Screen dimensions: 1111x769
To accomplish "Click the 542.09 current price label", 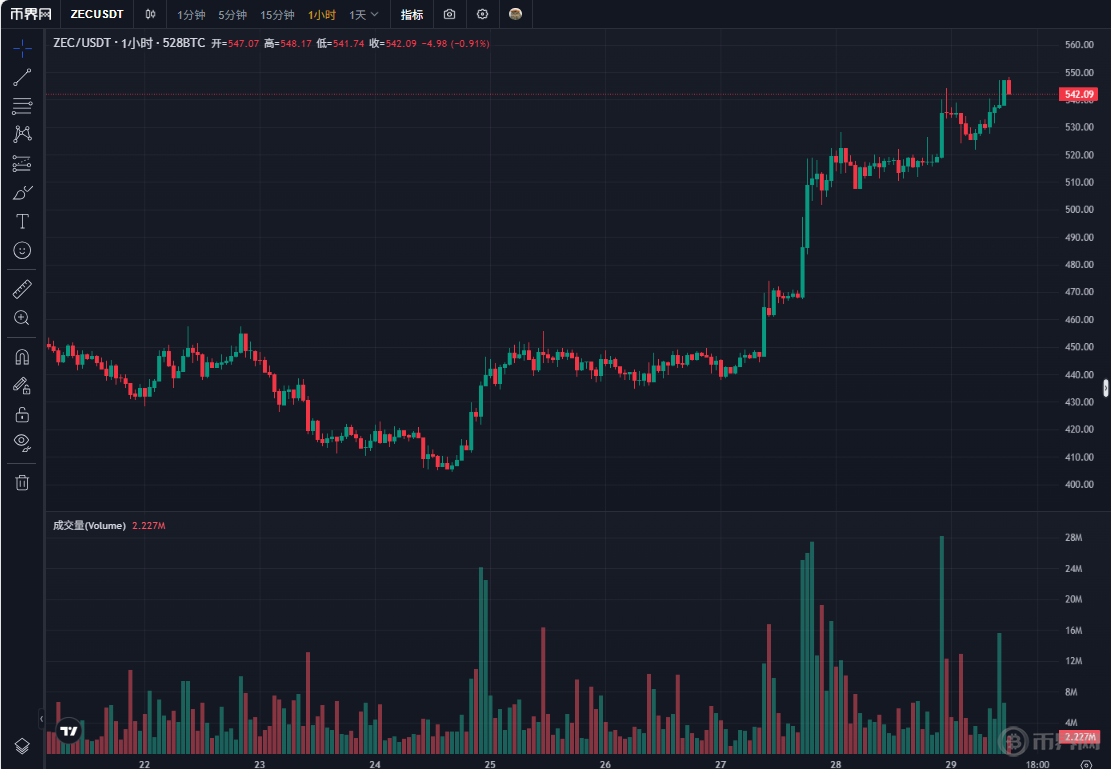I will [x=1078, y=94].
